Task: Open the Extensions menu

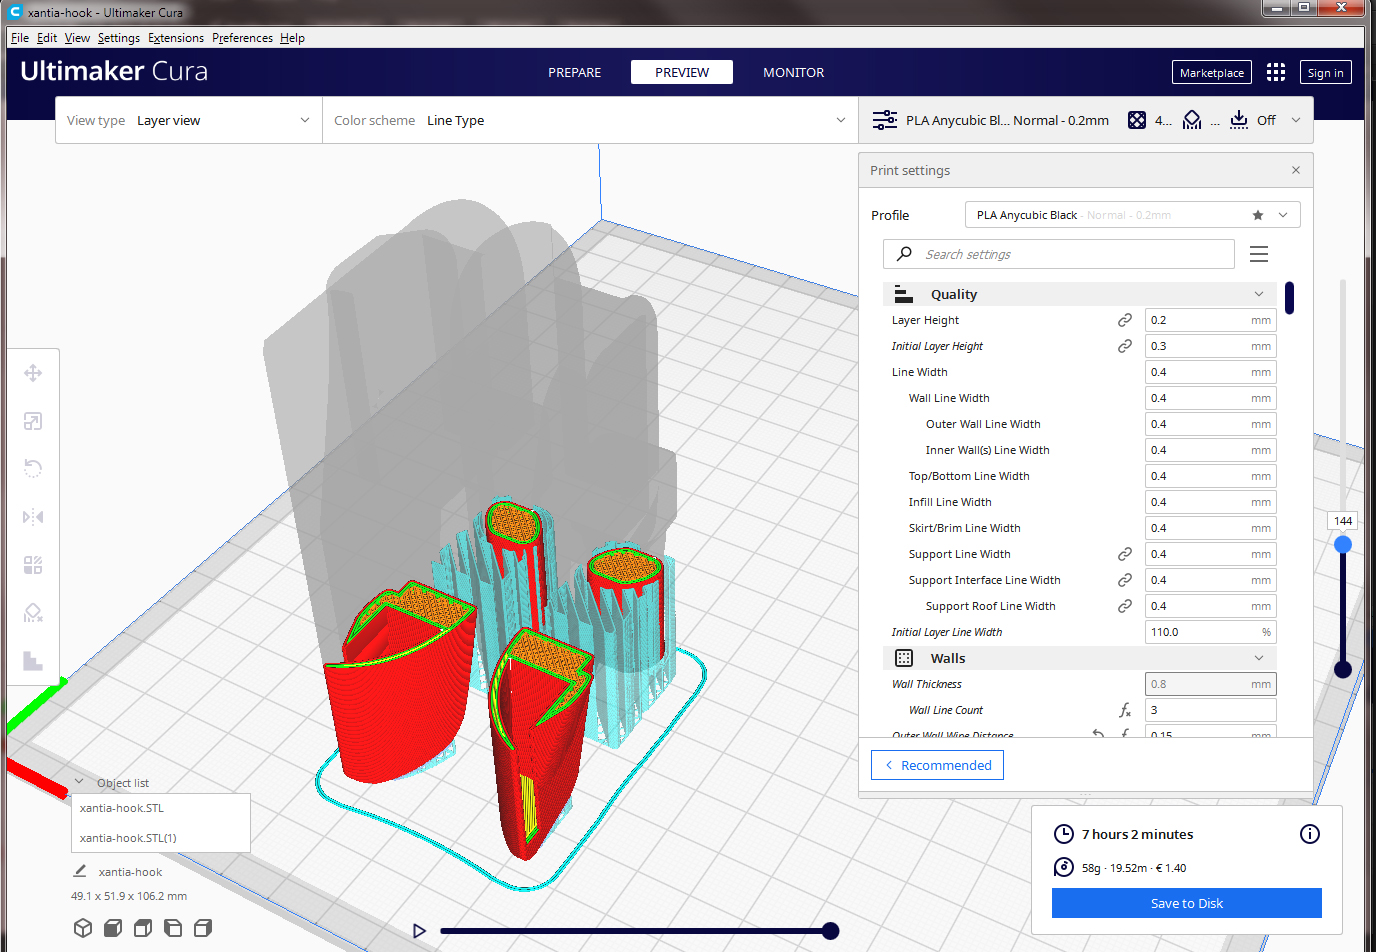Action: (176, 38)
